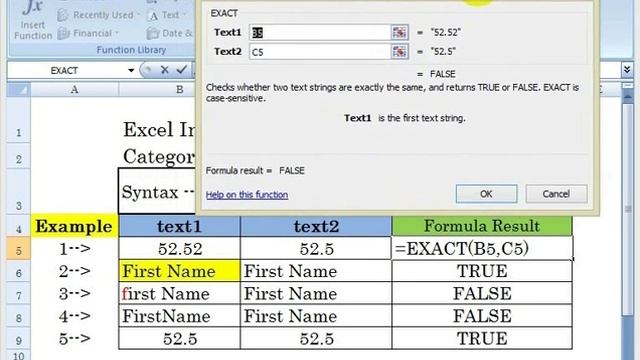The image size is (640, 360).
Task: Cancel the Function Arguments dialog
Action: pyautogui.click(x=556, y=194)
